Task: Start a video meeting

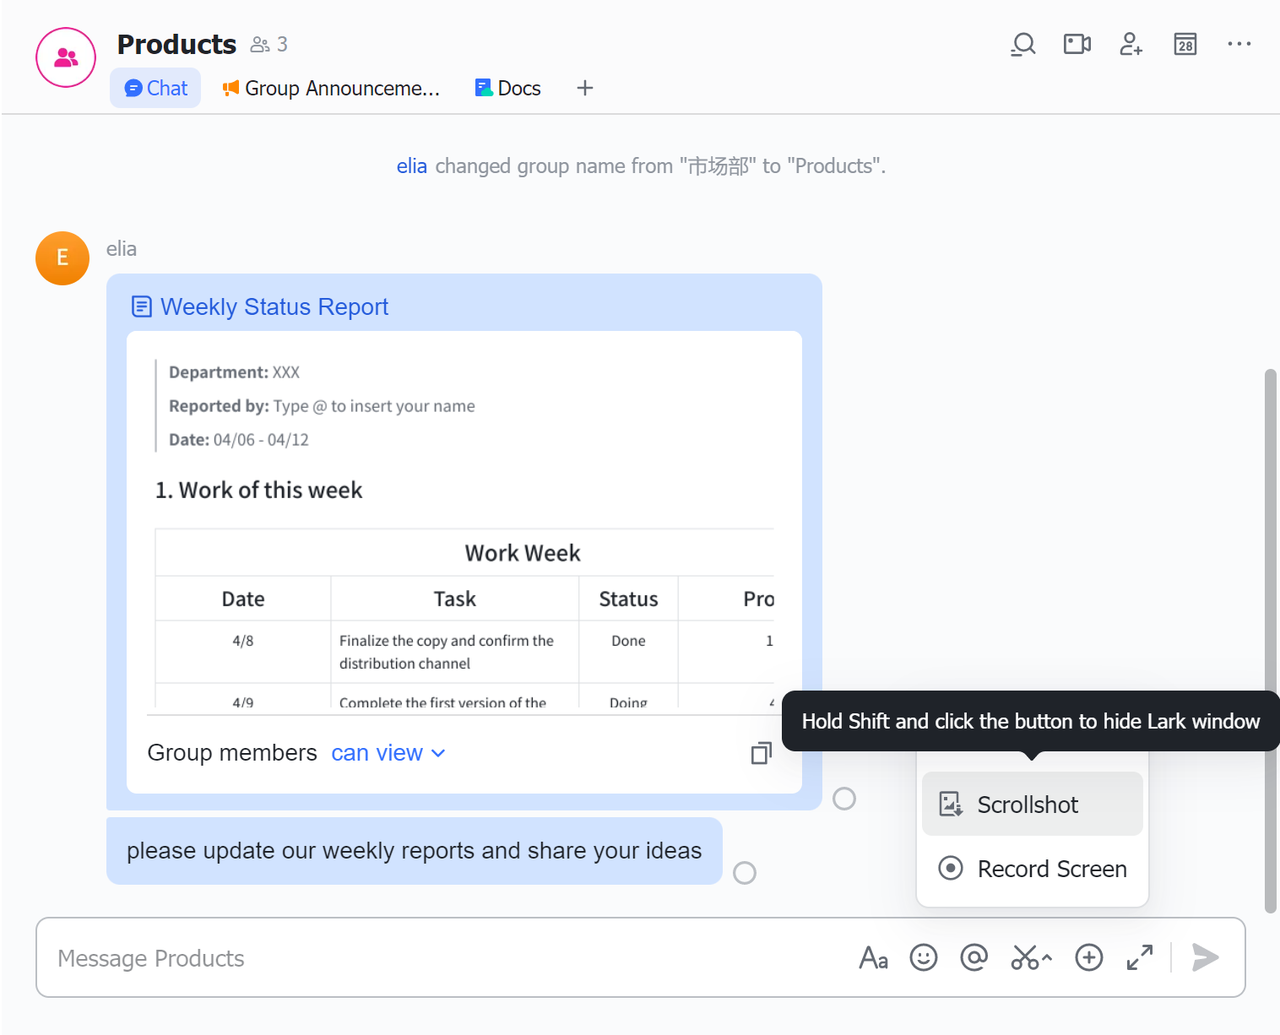Action: tap(1076, 44)
